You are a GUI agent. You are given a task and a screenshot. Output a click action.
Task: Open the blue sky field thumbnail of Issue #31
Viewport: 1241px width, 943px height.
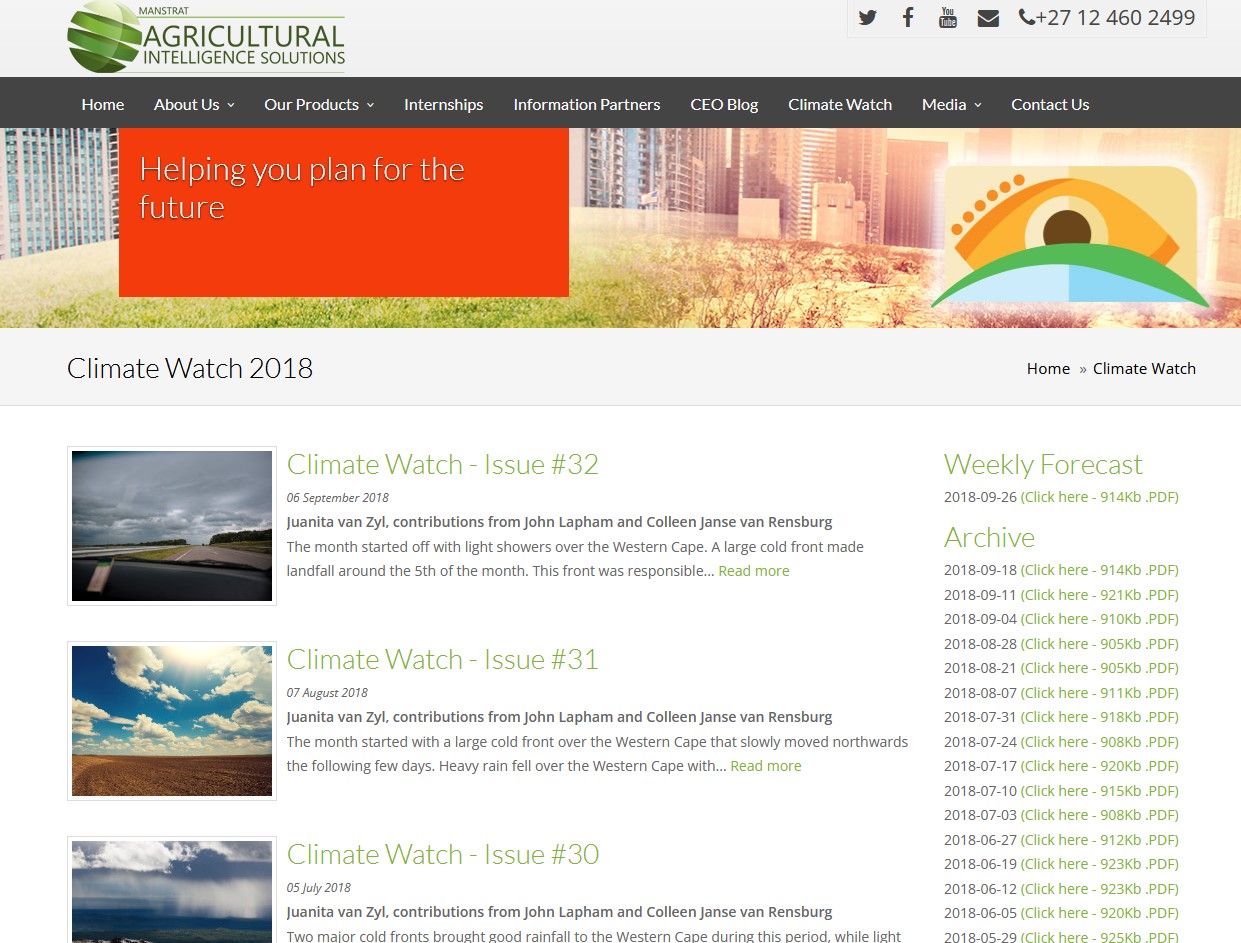[172, 721]
